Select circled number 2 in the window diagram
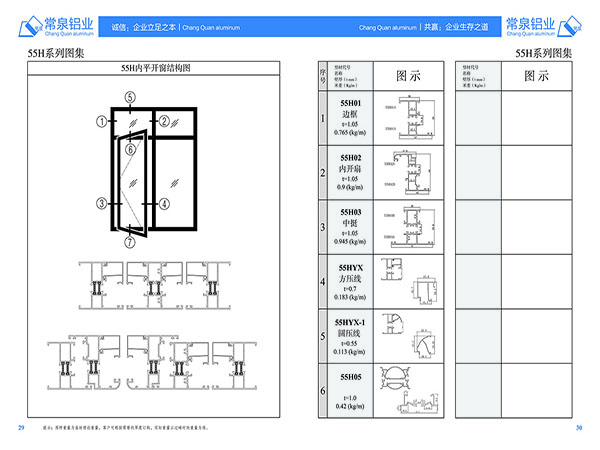This screenshot has width=600, height=450. tap(164, 121)
